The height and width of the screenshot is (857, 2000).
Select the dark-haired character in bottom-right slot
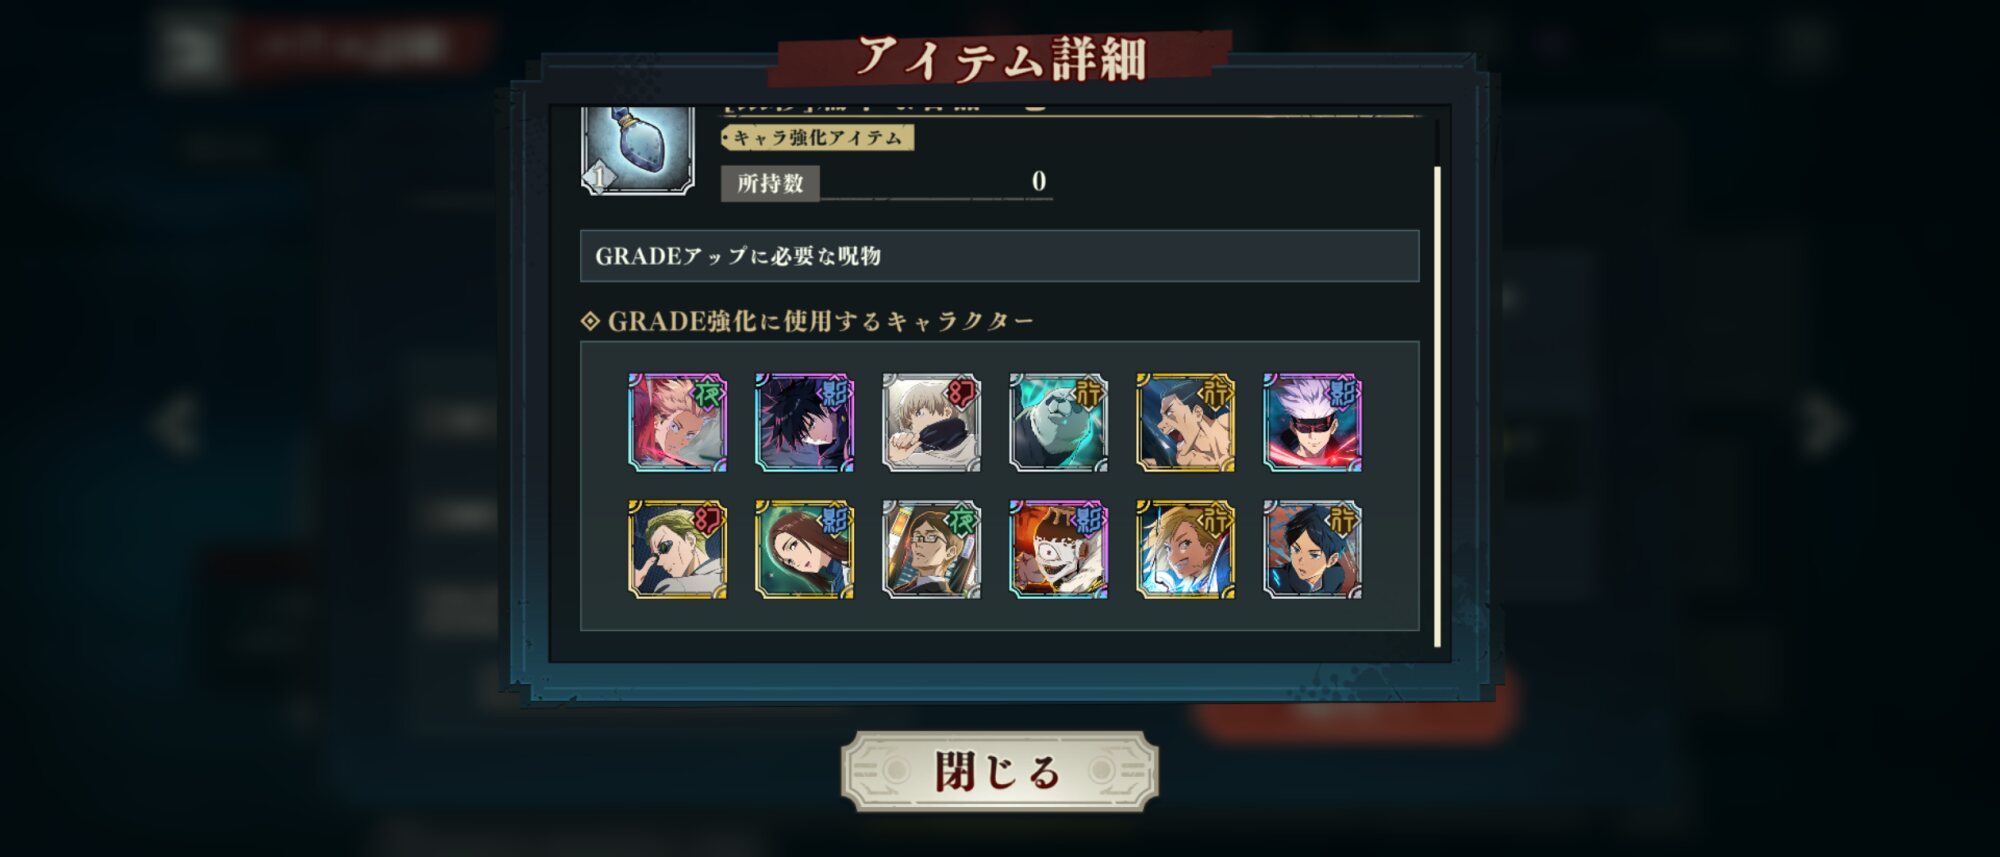point(1312,549)
